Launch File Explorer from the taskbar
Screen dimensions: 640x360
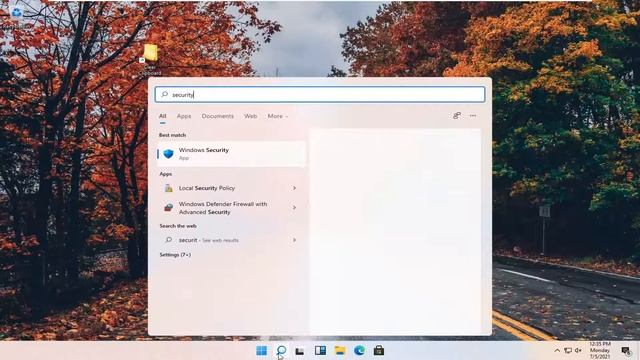(340, 351)
